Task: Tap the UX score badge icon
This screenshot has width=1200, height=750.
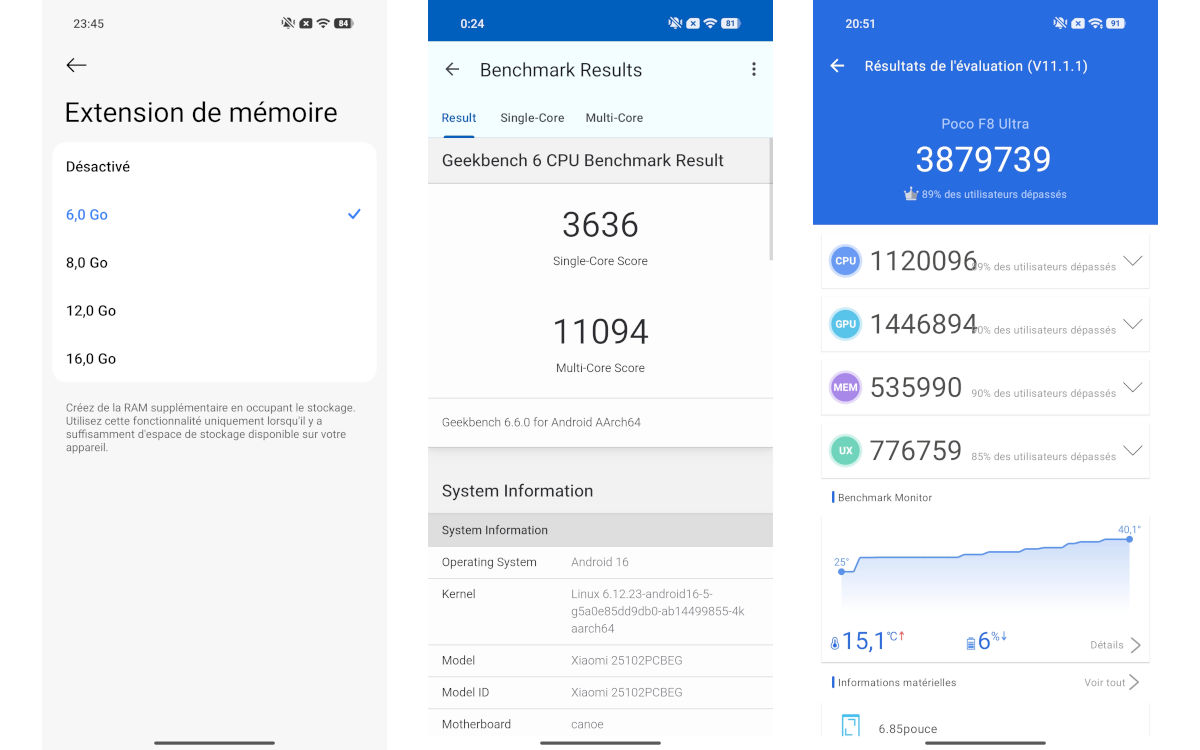Action: tap(845, 450)
